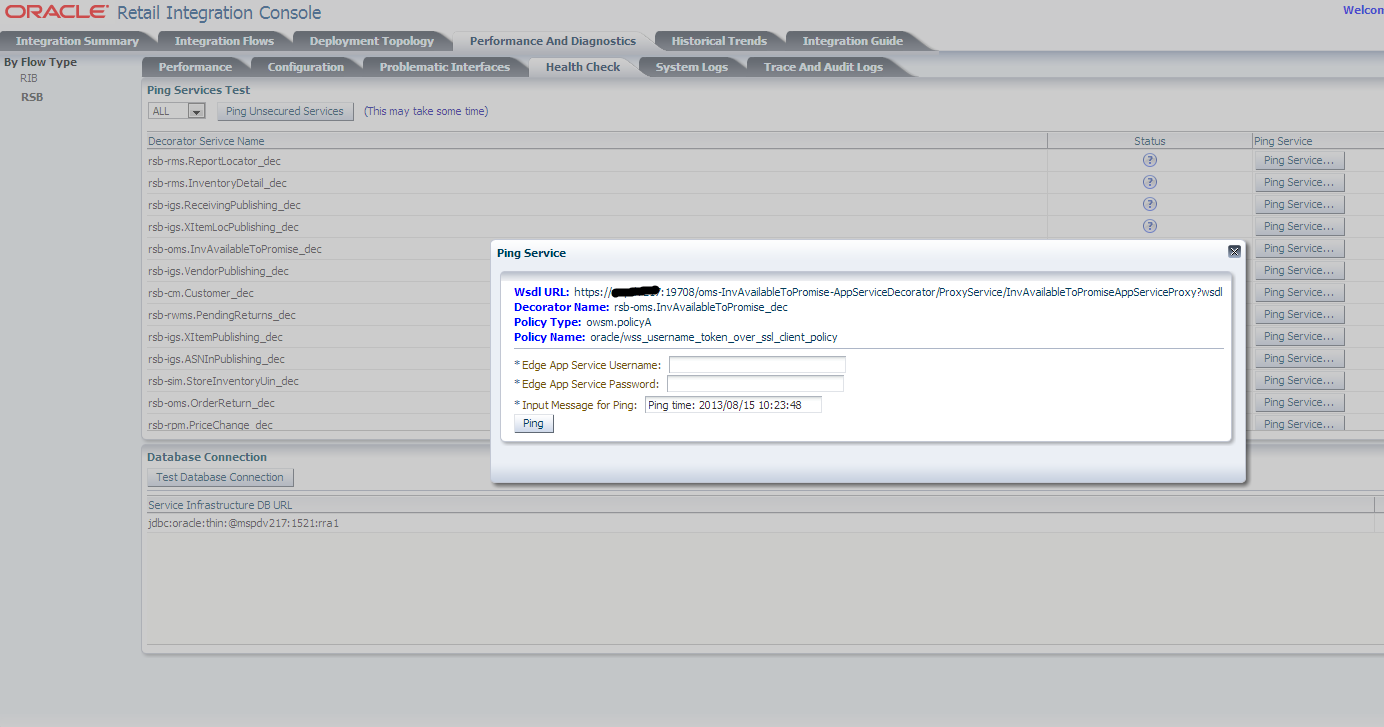Open the ALL services filter dropdown
Image resolution: width=1384 pixels, height=727 pixels.
click(x=196, y=111)
